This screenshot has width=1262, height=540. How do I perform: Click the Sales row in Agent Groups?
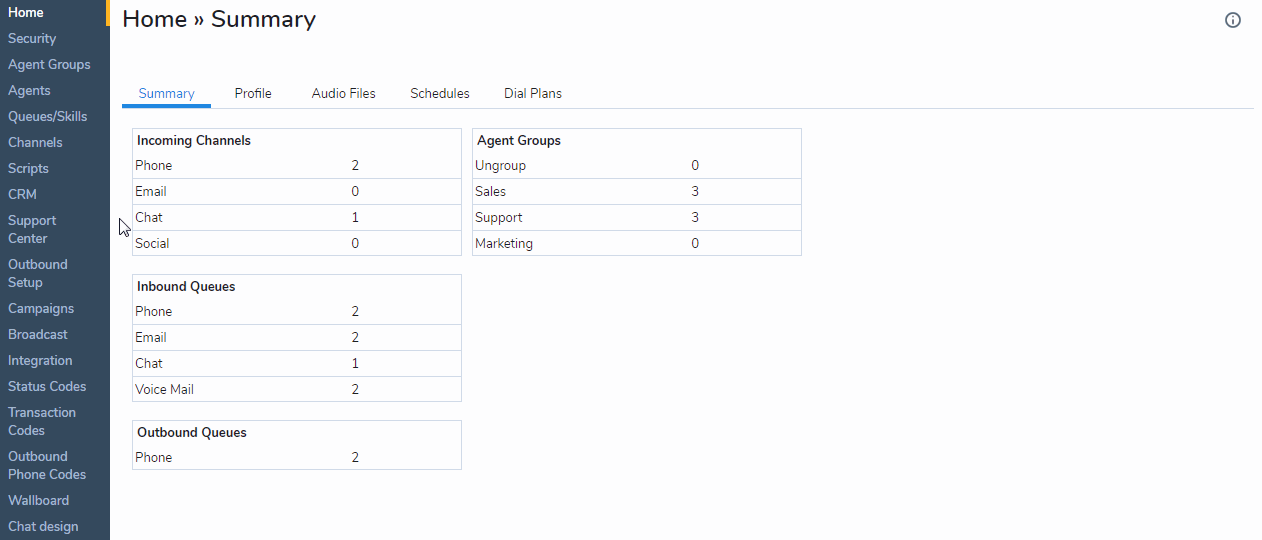coord(637,191)
